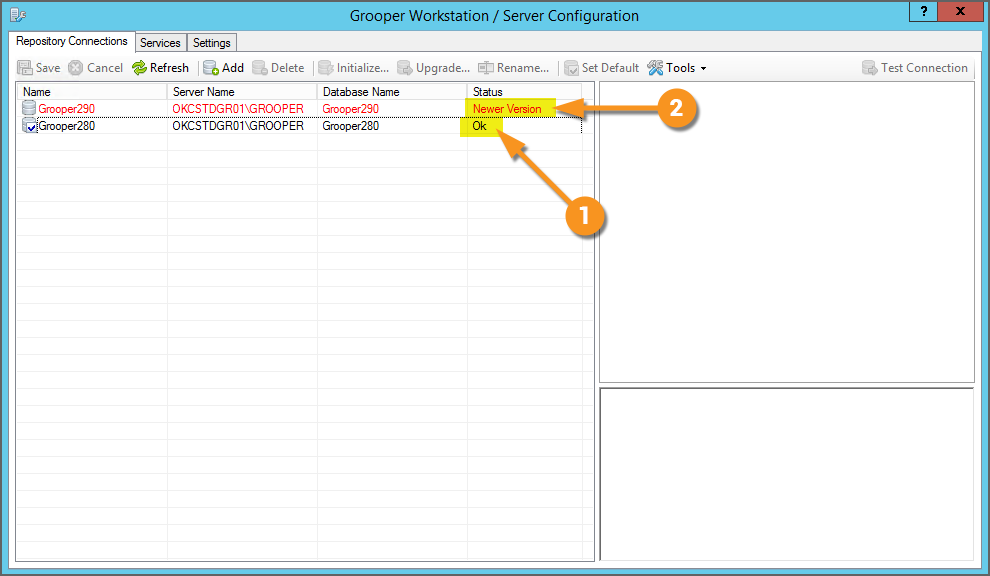Click the Grooper application icon in title bar
Viewport: 990px width, 576px height.
coord(18,15)
